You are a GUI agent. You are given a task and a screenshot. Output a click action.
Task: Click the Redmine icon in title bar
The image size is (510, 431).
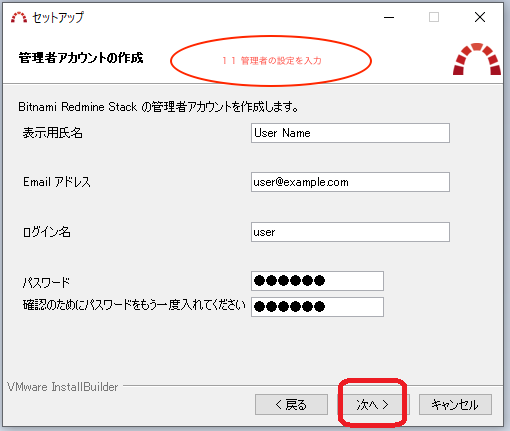click(x=19, y=17)
